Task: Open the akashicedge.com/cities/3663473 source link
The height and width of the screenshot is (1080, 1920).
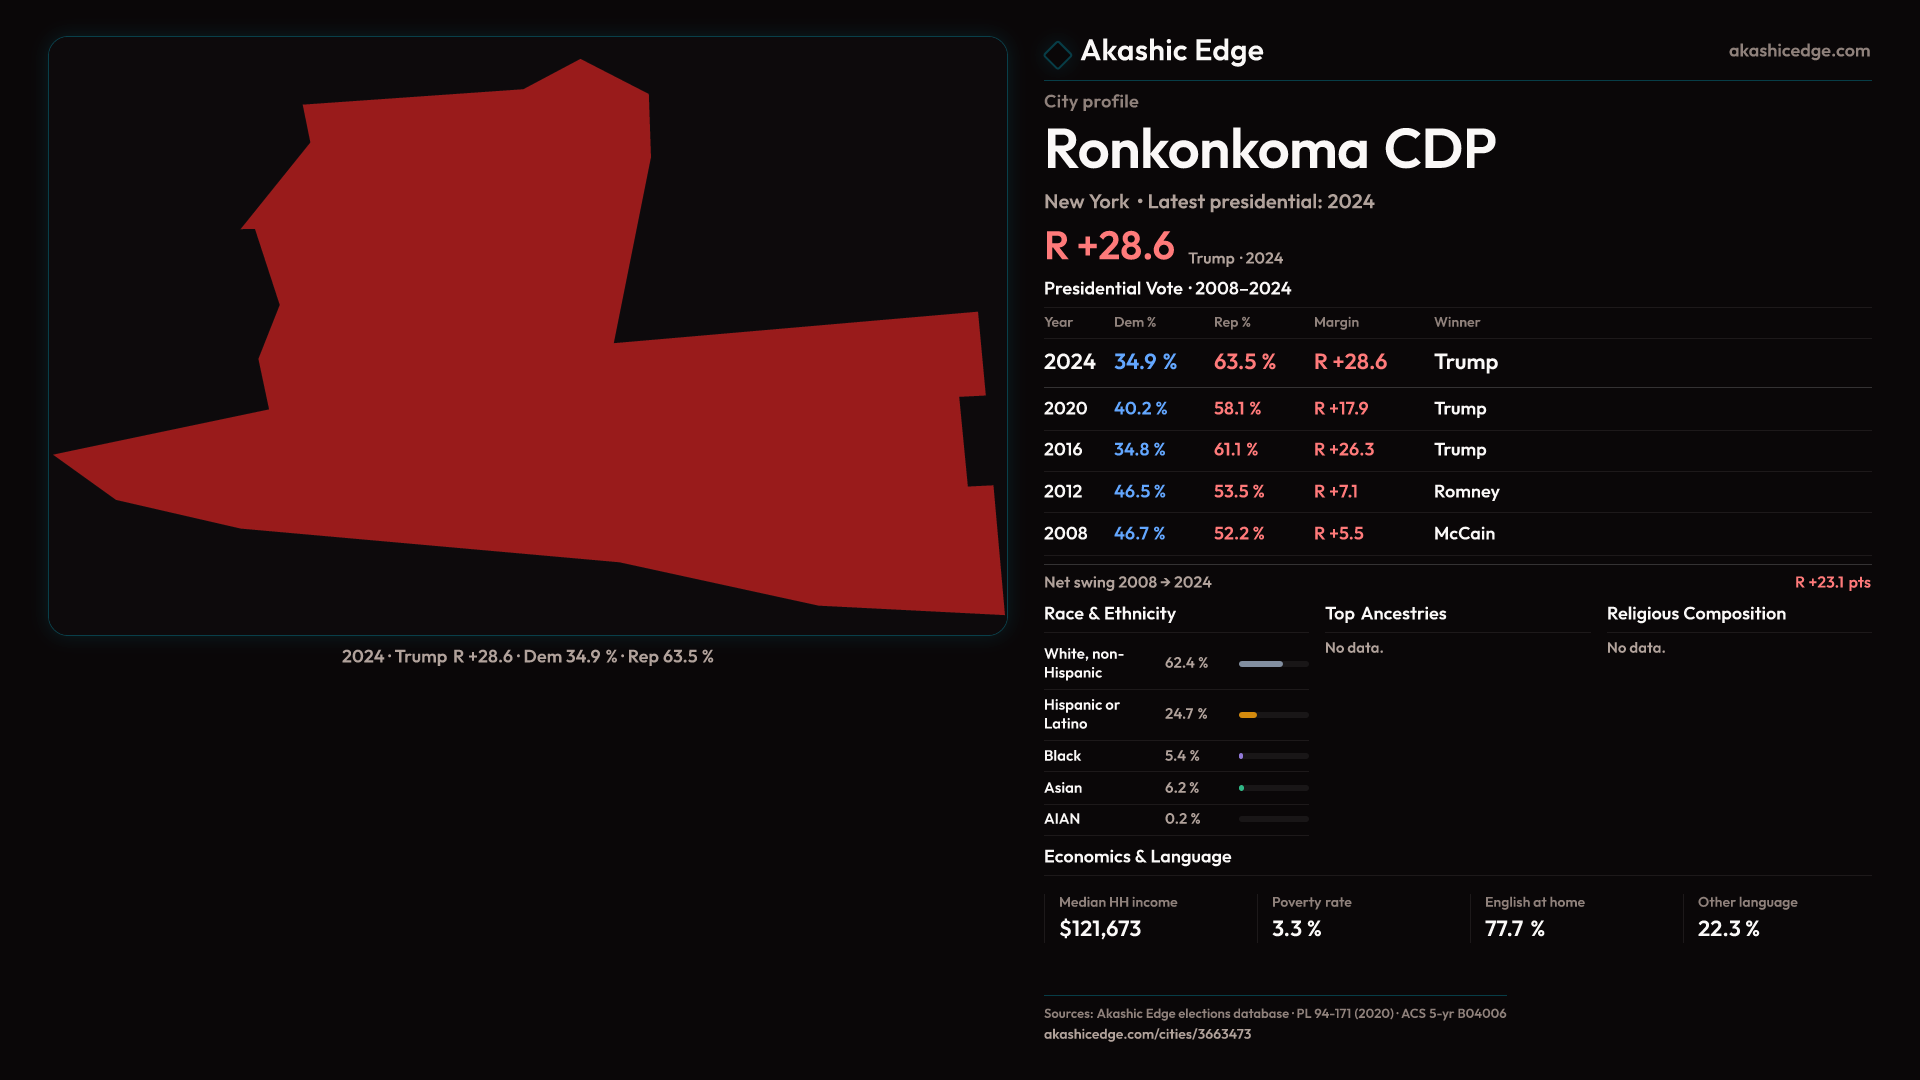Action: point(1147,1034)
